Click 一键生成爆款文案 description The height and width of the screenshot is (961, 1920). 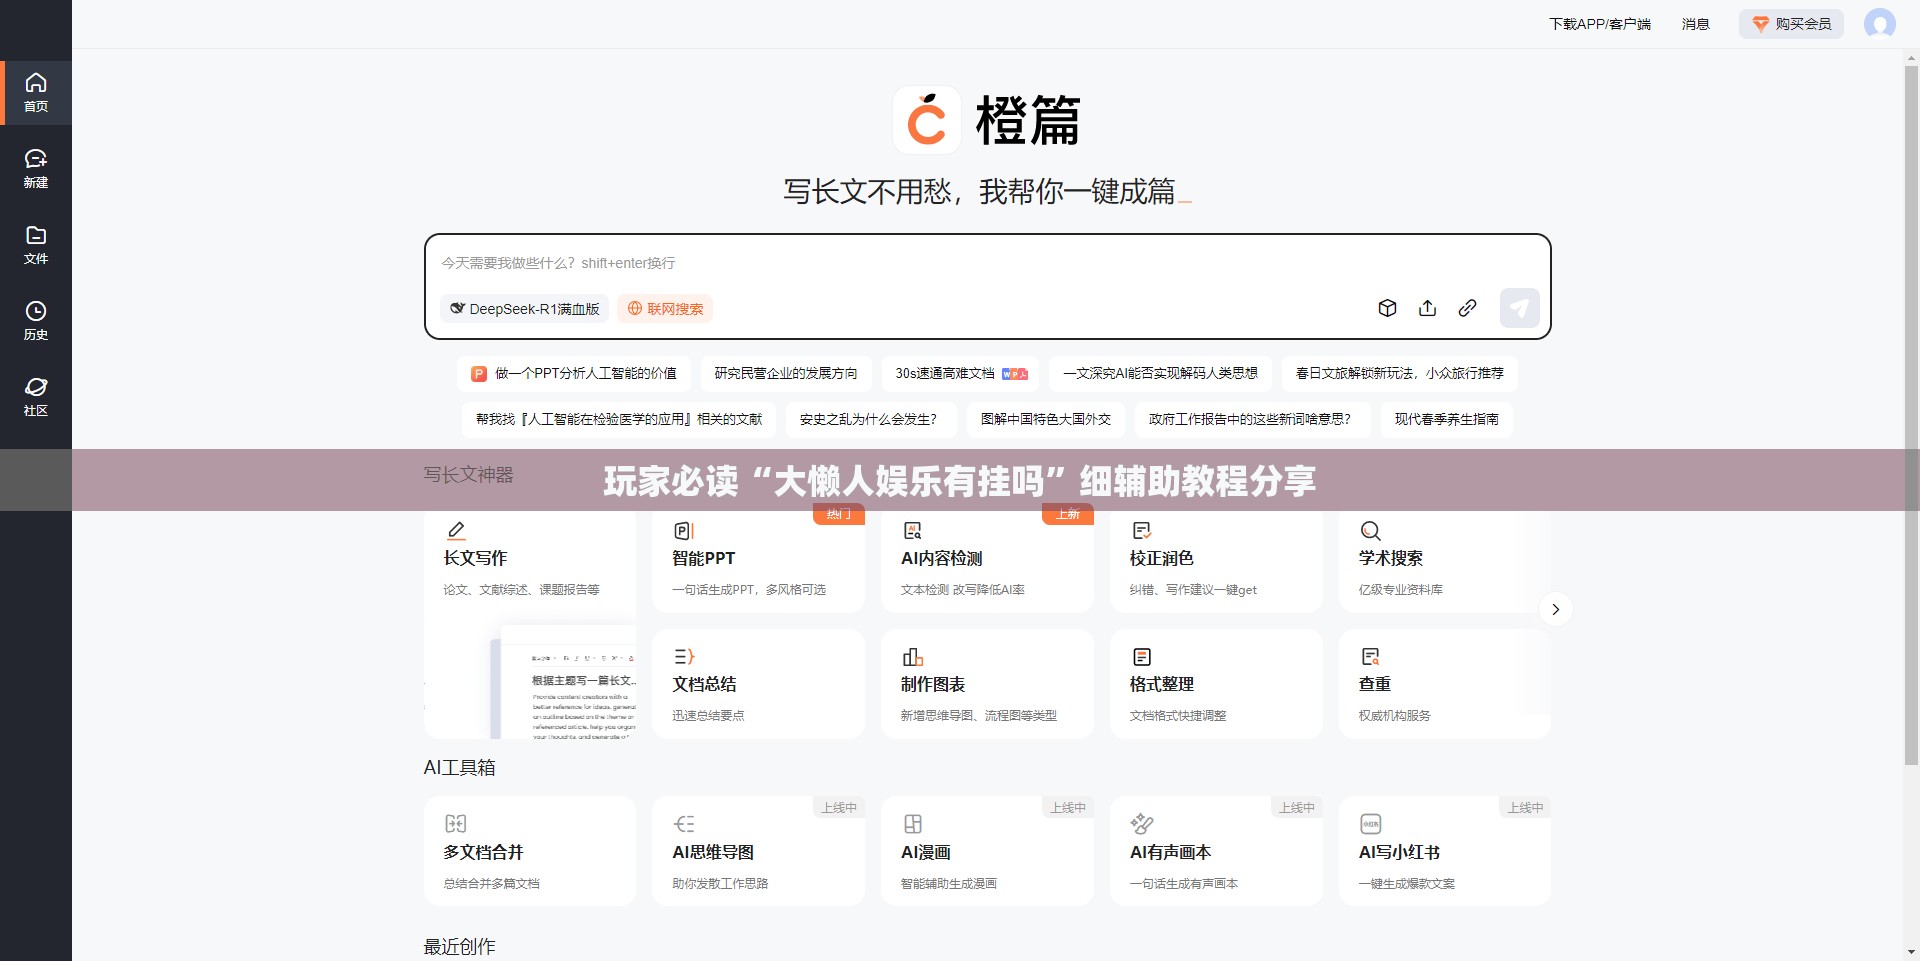(1406, 884)
